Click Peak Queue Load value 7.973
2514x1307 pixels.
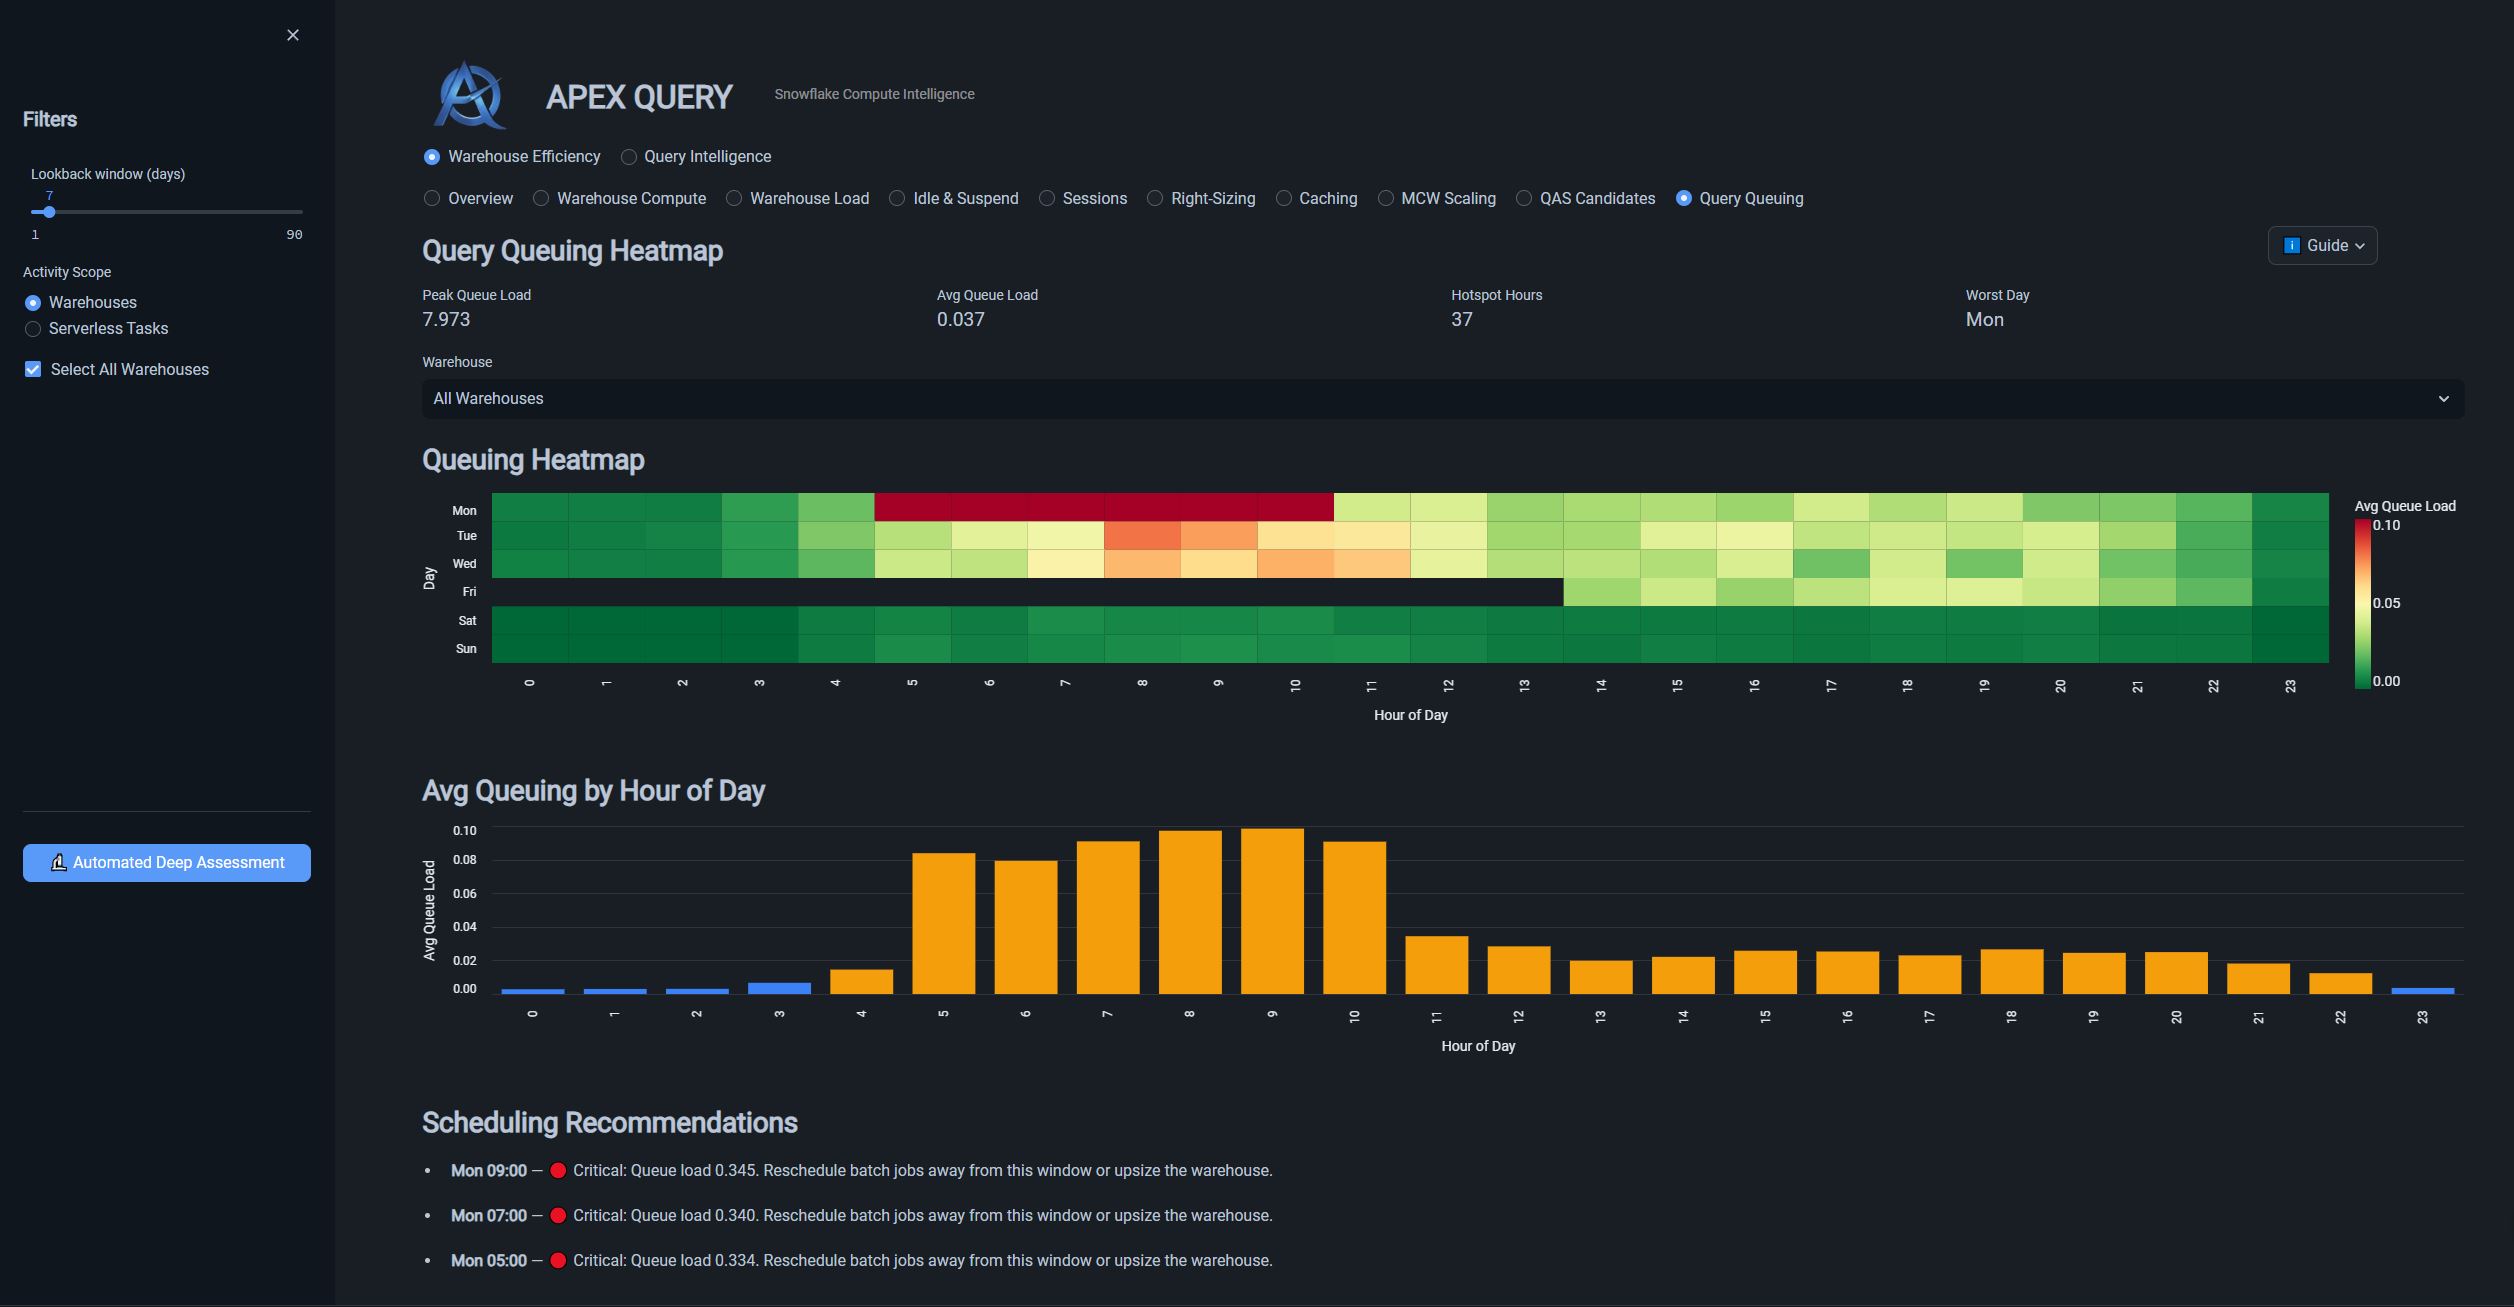pos(446,320)
